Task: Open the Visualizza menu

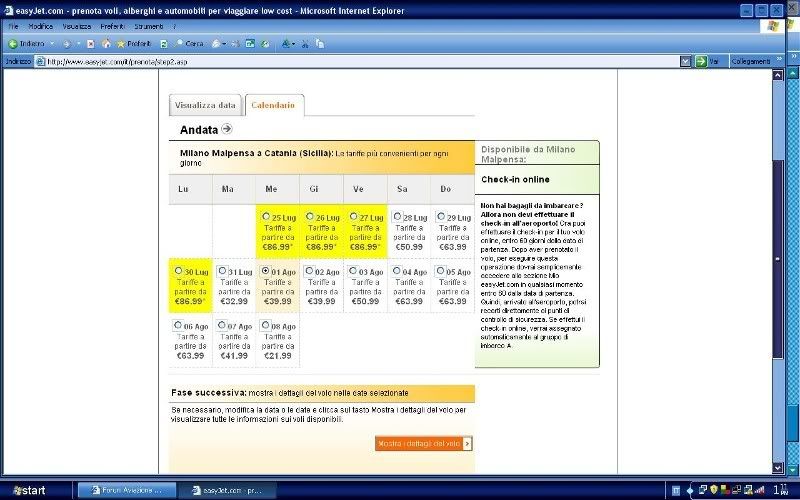Action: click(x=77, y=27)
